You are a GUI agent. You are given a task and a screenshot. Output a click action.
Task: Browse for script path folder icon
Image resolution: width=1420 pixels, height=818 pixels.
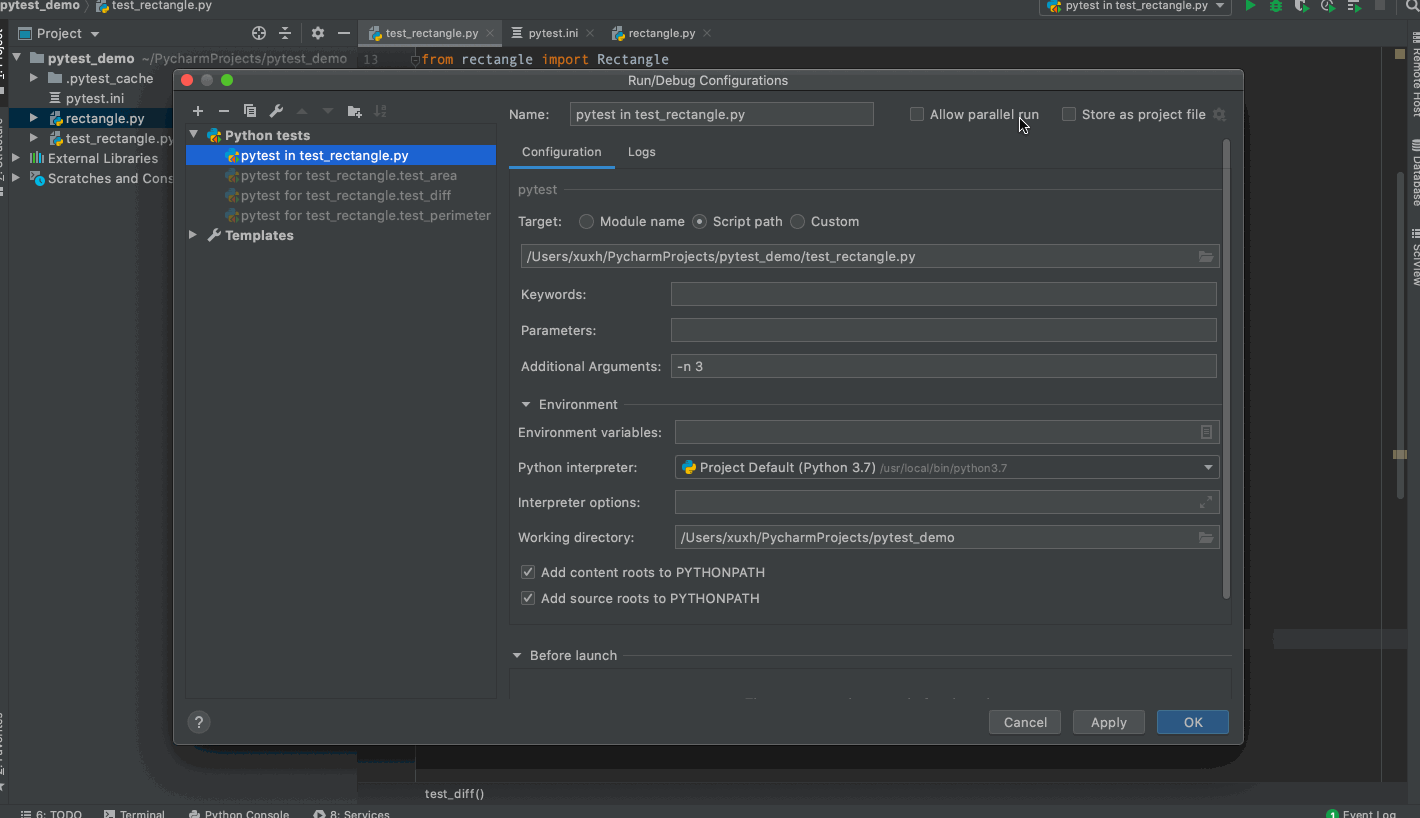tap(1206, 257)
